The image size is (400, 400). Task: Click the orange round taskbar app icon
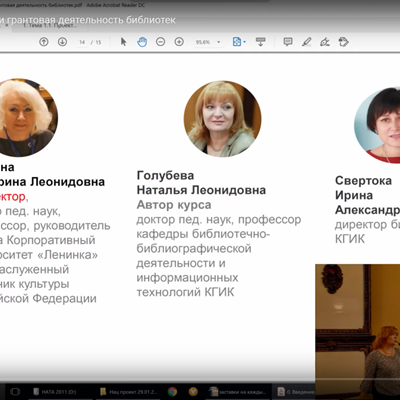193,392
